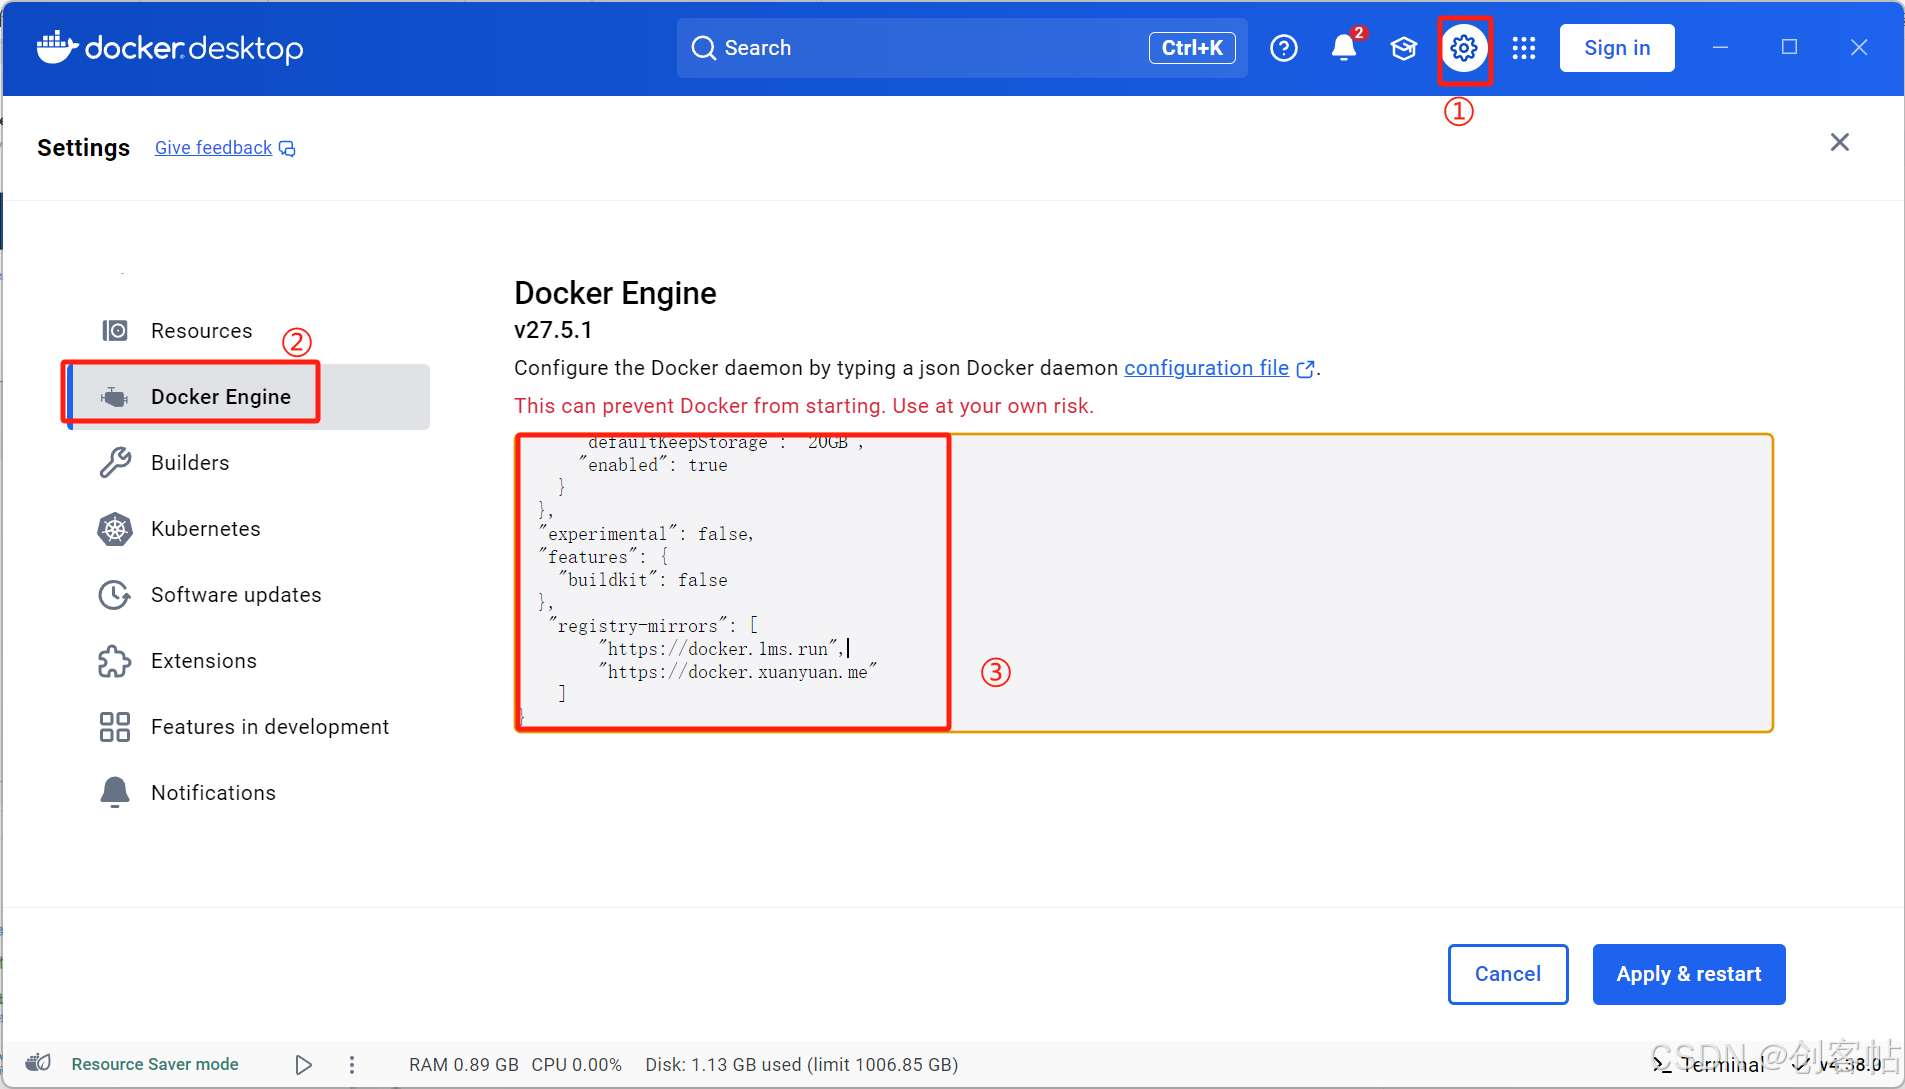Viewport: 1905px width, 1089px height.
Task: Click Cancel button
Action: point(1508,974)
